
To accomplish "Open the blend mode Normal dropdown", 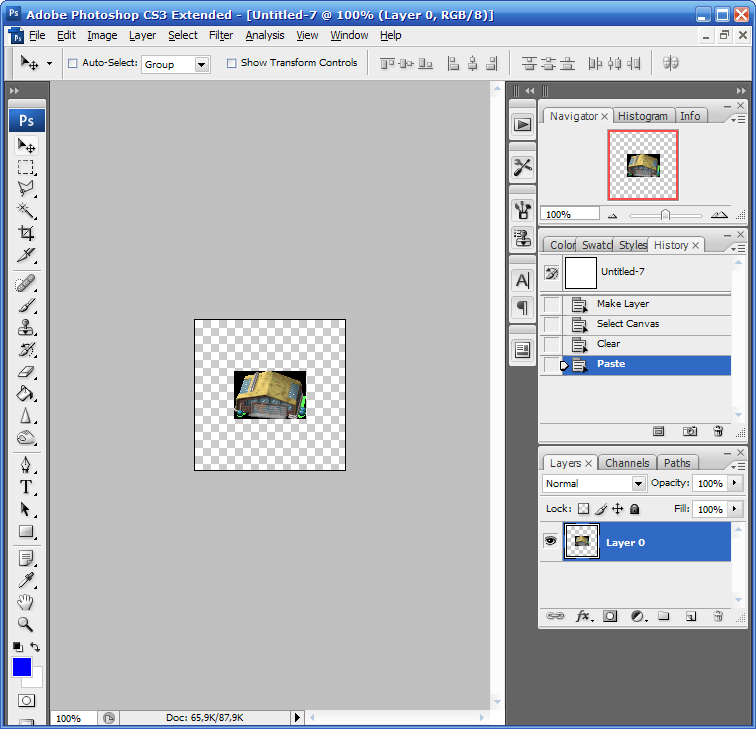I will tap(638, 483).
